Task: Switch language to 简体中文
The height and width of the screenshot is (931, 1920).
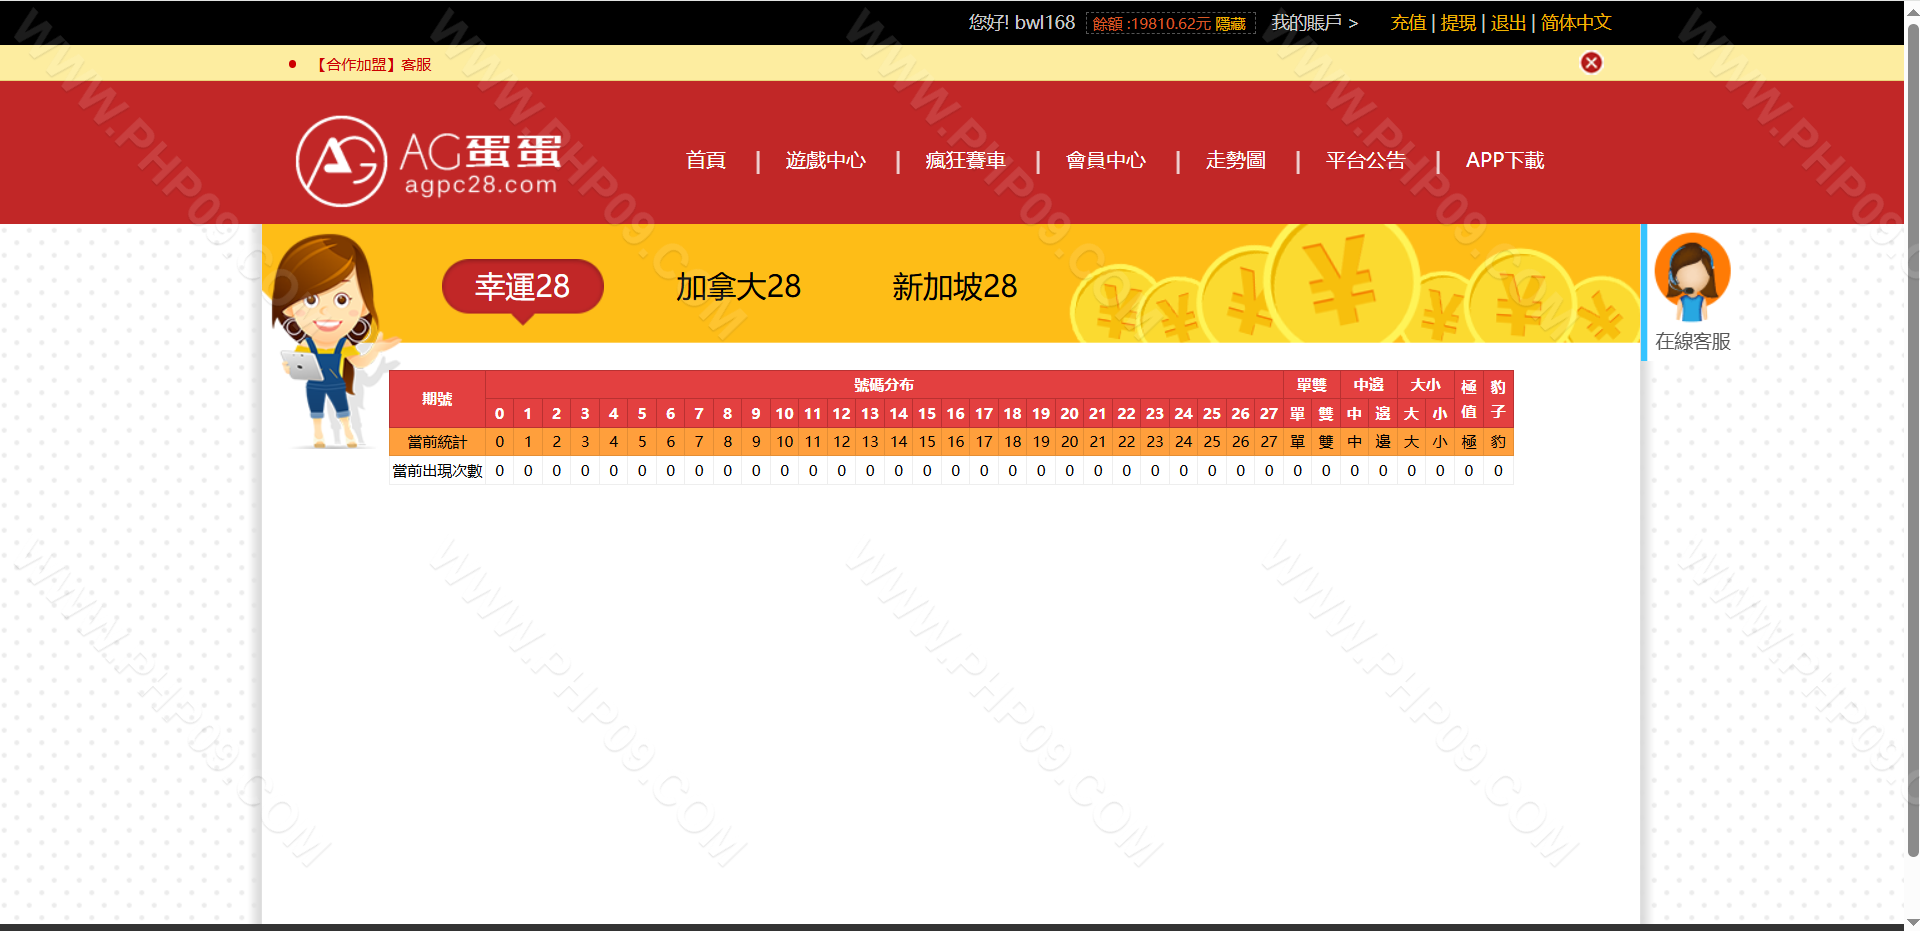Action: click(x=1576, y=23)
